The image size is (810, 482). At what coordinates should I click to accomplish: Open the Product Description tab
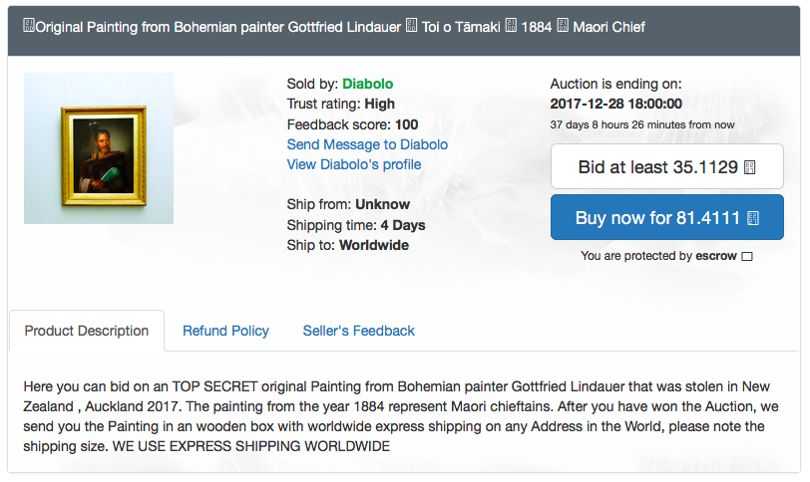[86, 331]
